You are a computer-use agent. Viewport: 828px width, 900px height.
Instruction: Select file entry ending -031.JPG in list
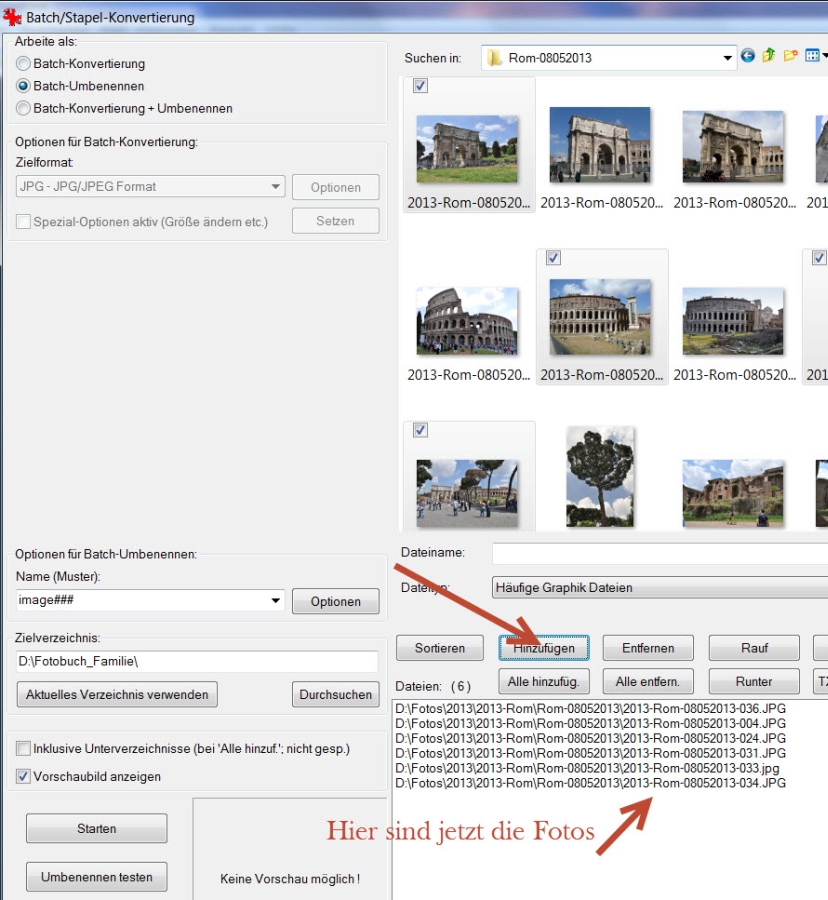(590, 753)
